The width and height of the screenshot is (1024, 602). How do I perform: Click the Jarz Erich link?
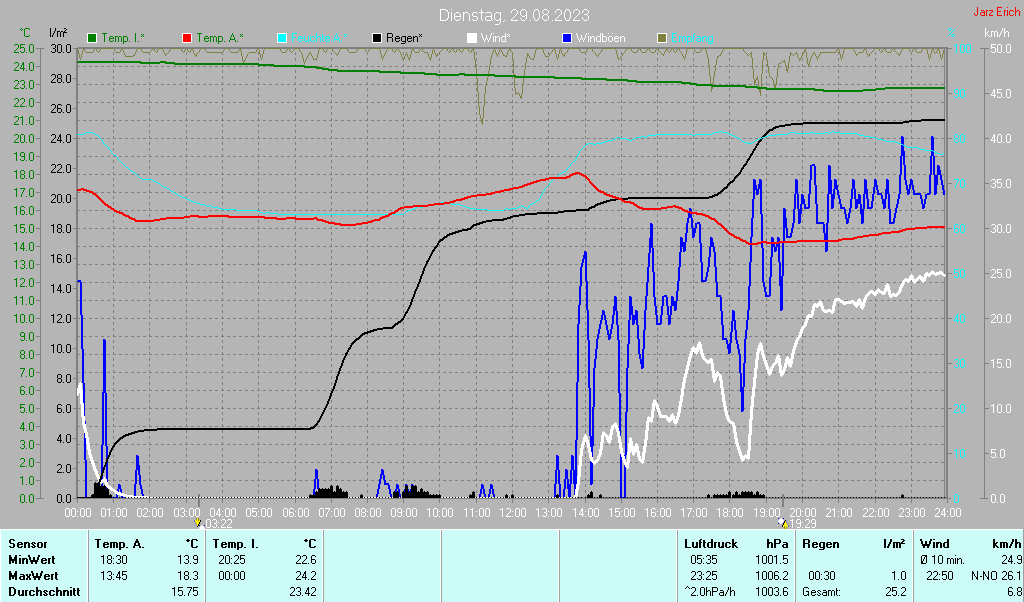coord(997,12)
